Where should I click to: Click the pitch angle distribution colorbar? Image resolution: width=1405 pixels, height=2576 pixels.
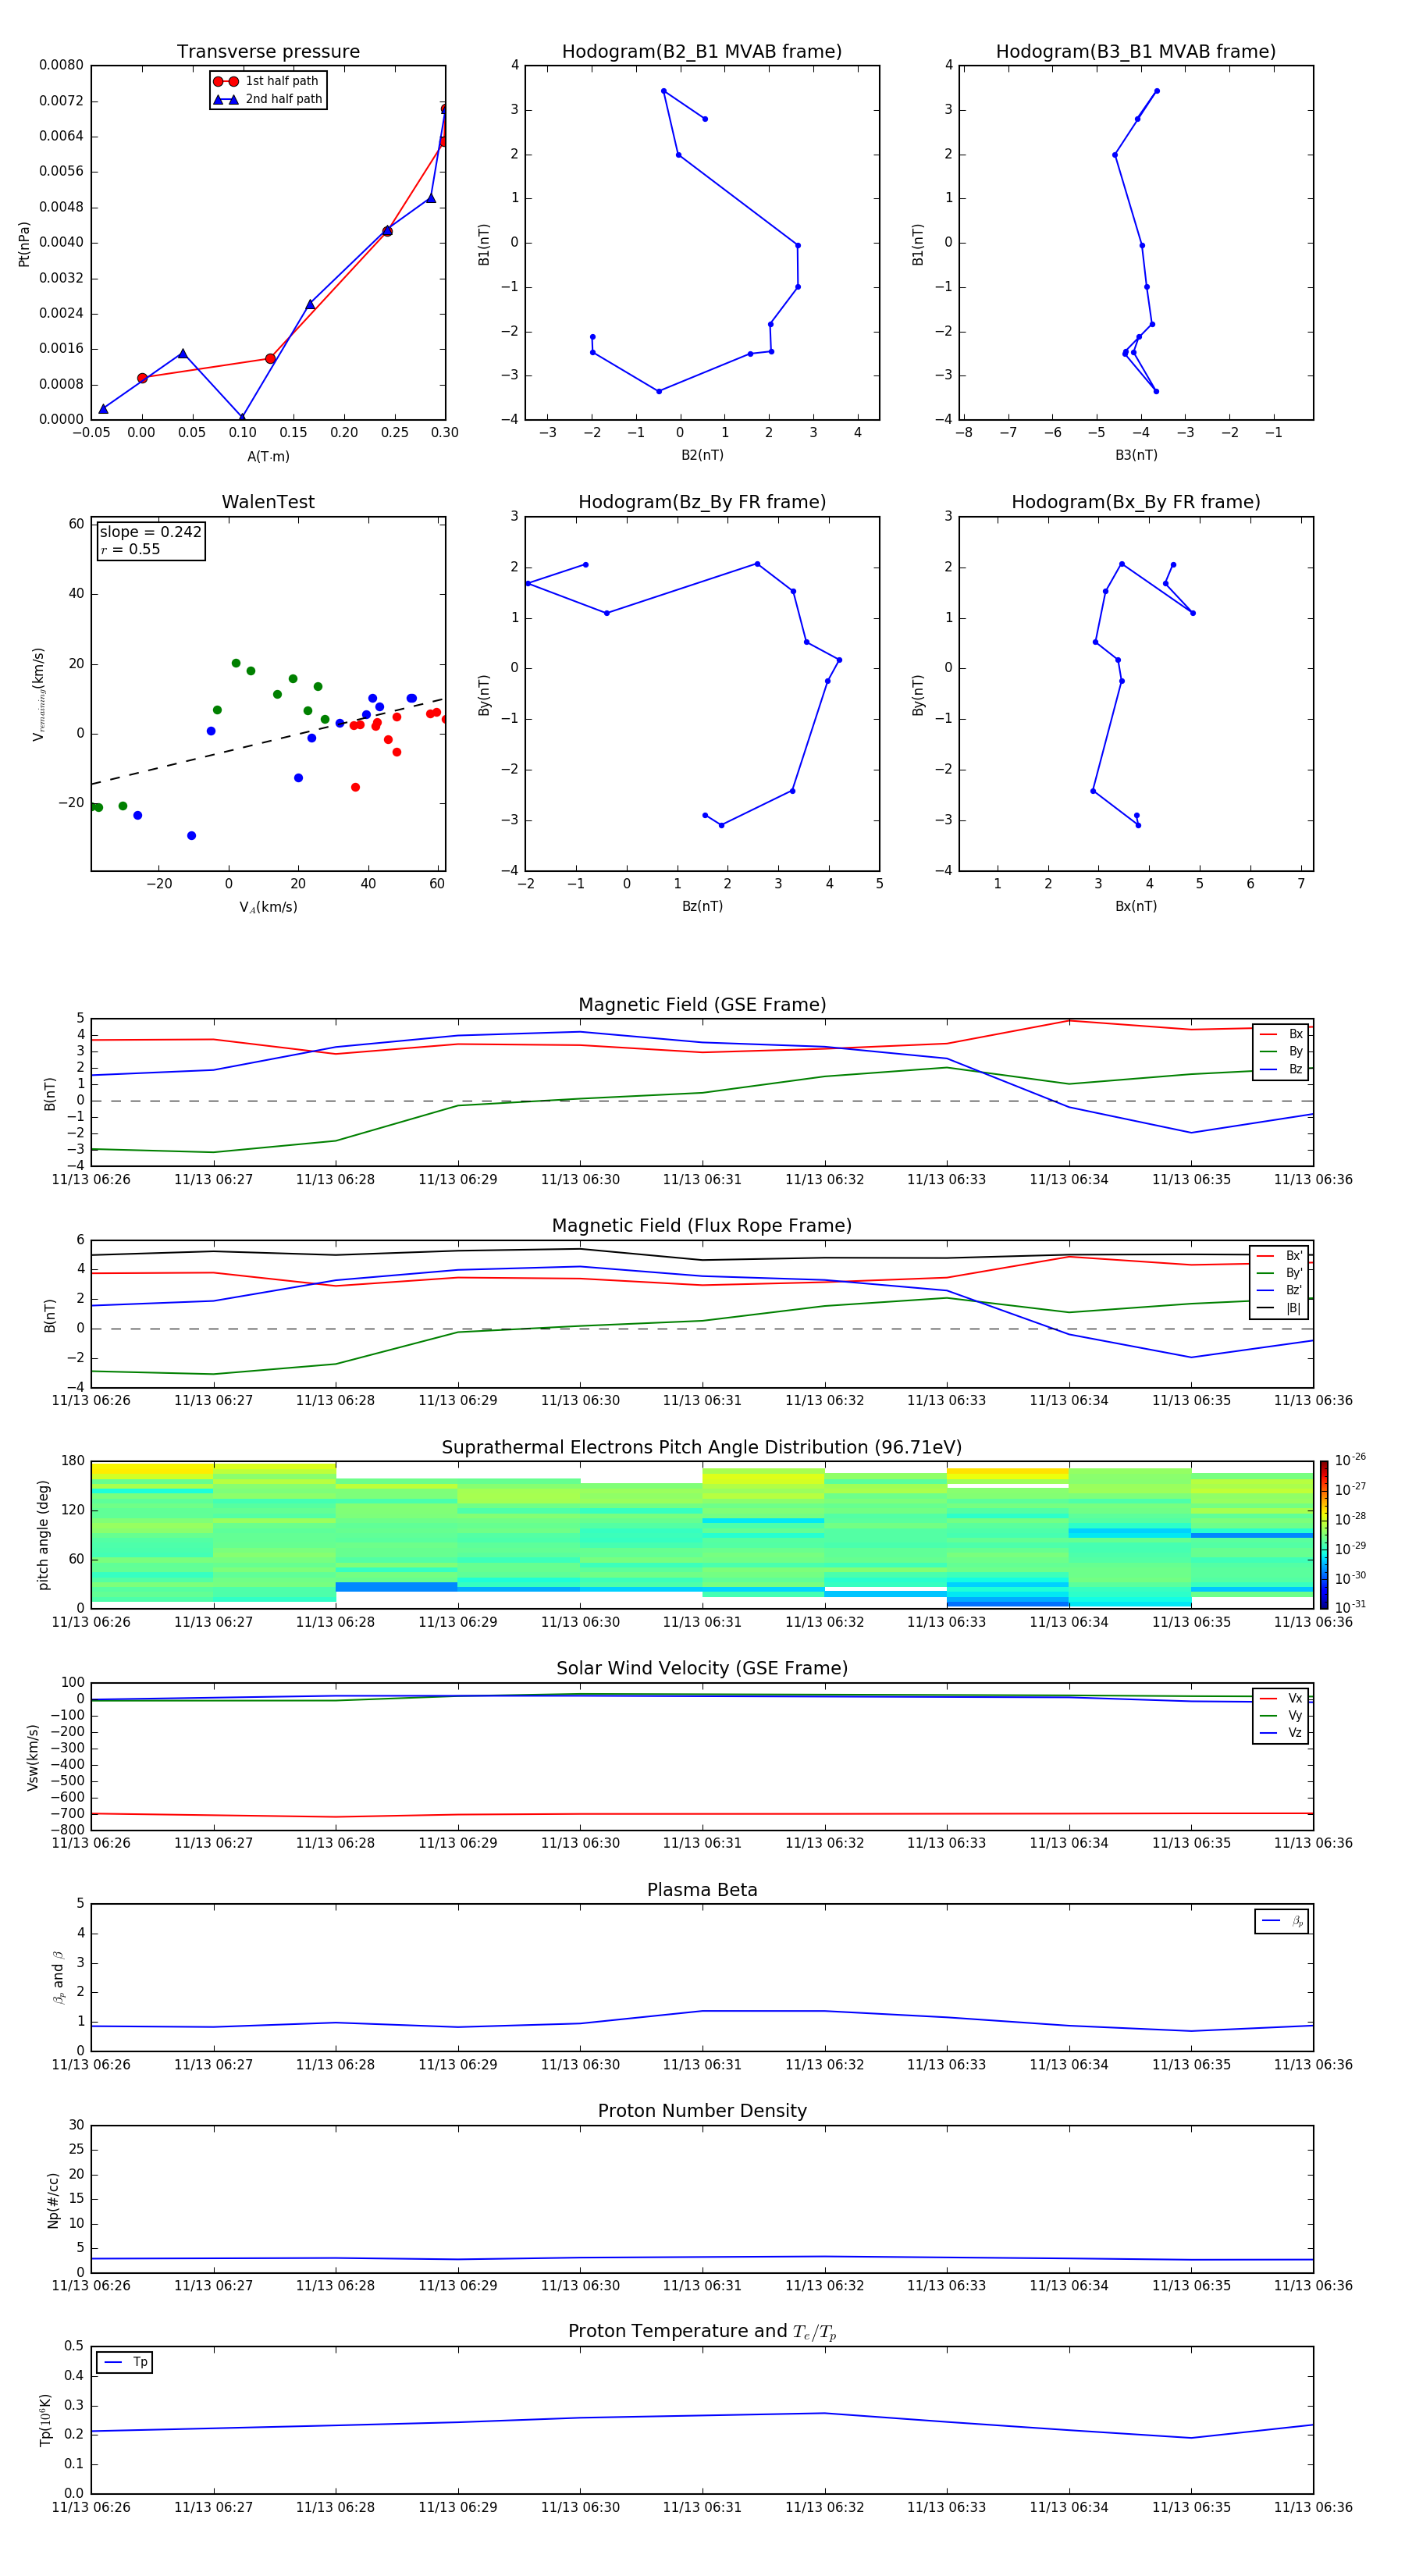[1324, 1535]
